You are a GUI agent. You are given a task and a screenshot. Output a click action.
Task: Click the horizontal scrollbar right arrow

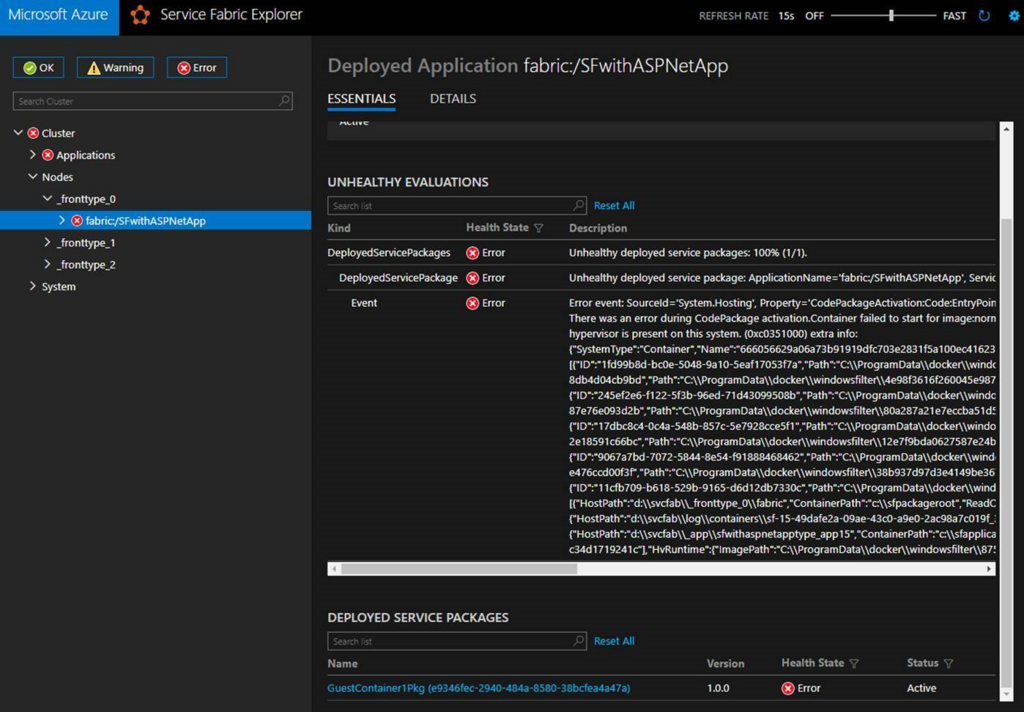tap(989, 569)
